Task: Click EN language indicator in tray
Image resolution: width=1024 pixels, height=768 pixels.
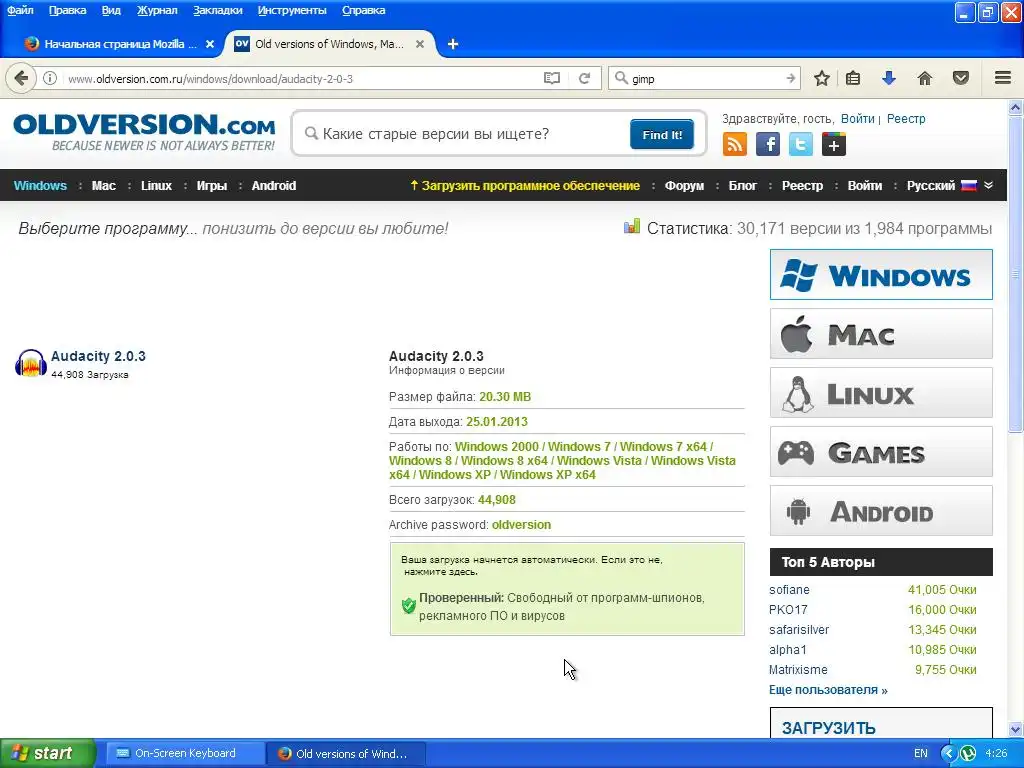Action: click(x=921, y=753)
